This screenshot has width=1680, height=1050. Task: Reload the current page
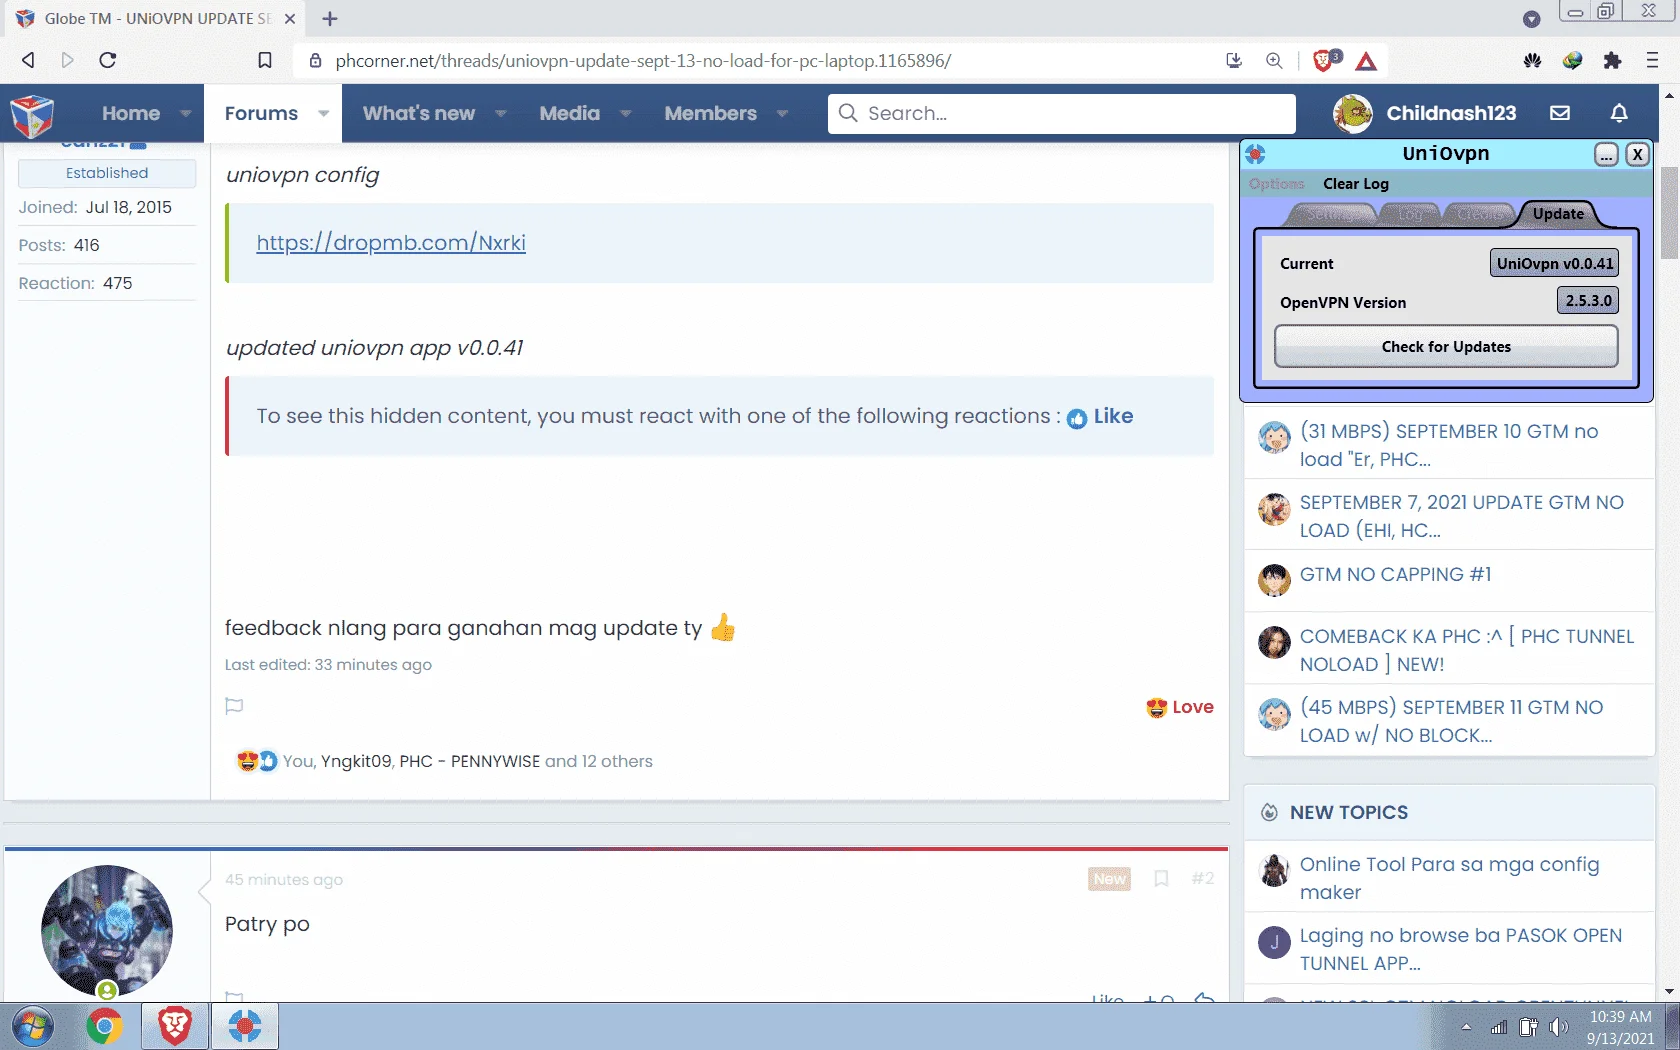click(x=108, y=60)
